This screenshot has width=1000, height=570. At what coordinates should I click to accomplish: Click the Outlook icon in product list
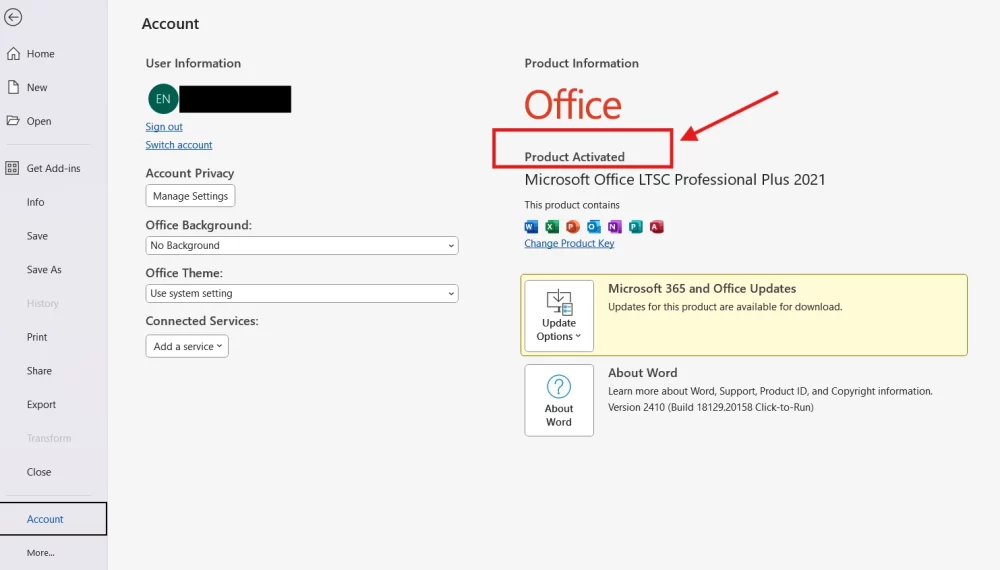pos(594,227)
